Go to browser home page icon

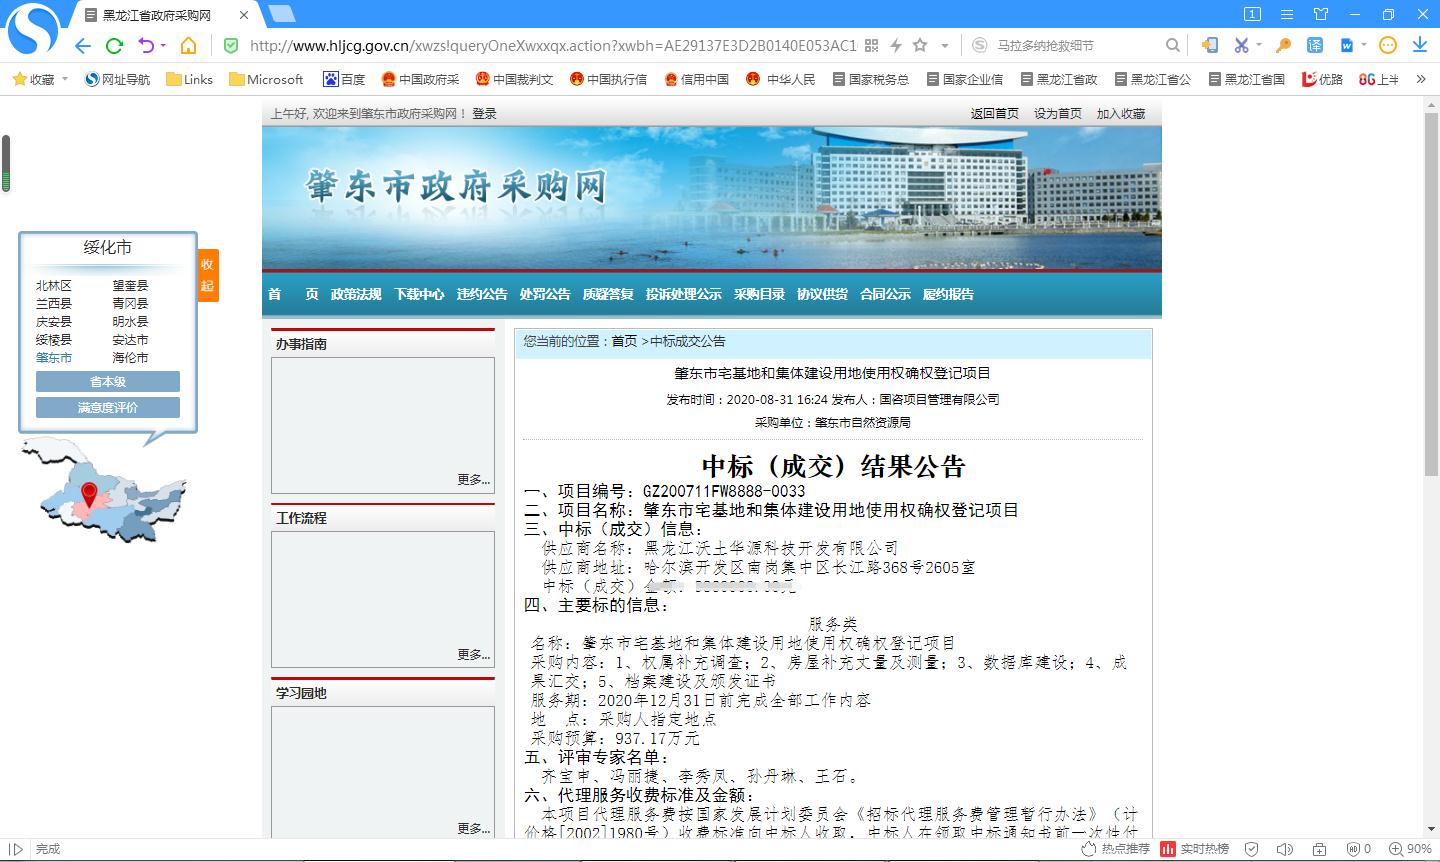(188, 45)
